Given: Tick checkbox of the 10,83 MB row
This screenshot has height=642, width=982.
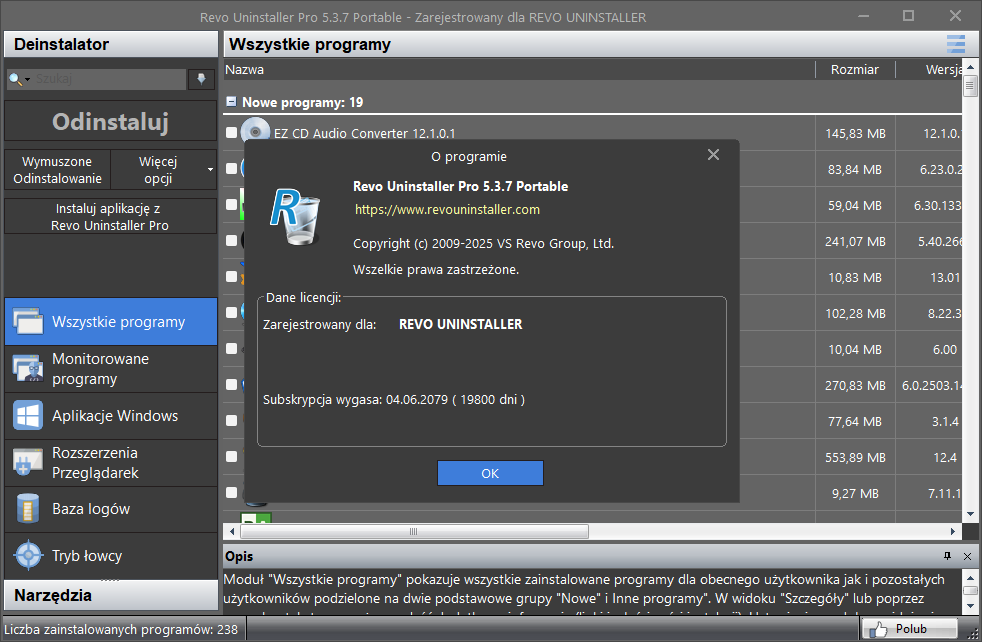Looking at the screenshot, I should pos(232,276).
